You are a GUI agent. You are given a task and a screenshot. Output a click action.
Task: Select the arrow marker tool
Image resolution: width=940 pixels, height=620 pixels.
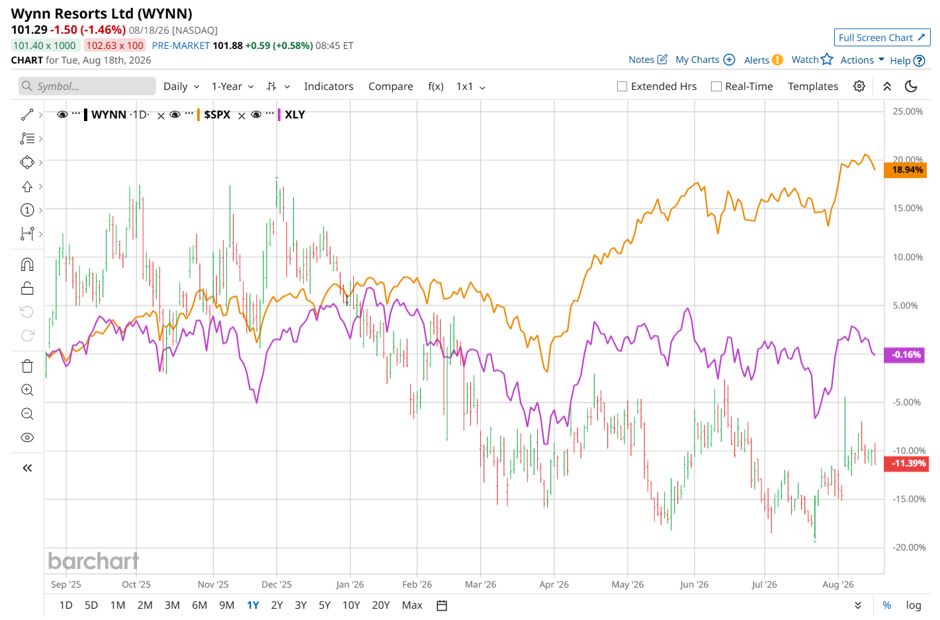coord(27,186)
